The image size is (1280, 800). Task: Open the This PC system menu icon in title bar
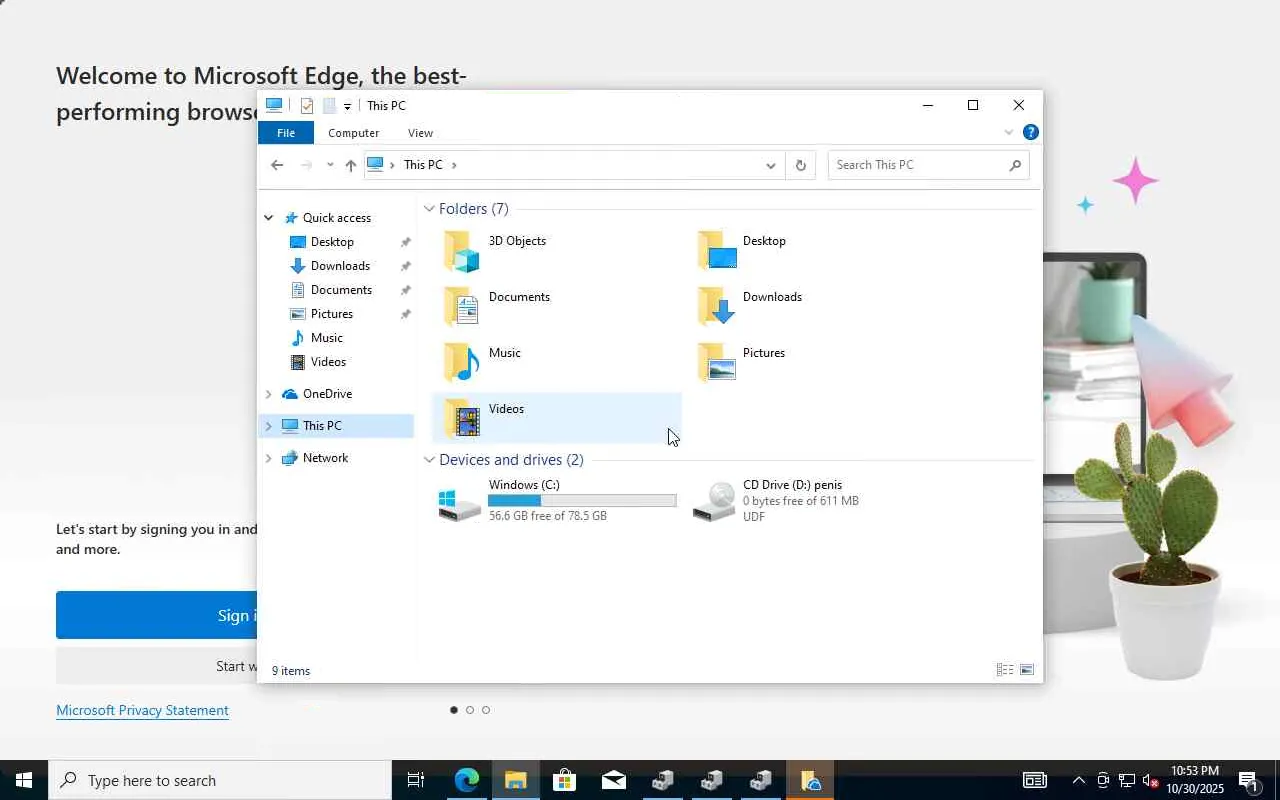click(x=274, y=105)
